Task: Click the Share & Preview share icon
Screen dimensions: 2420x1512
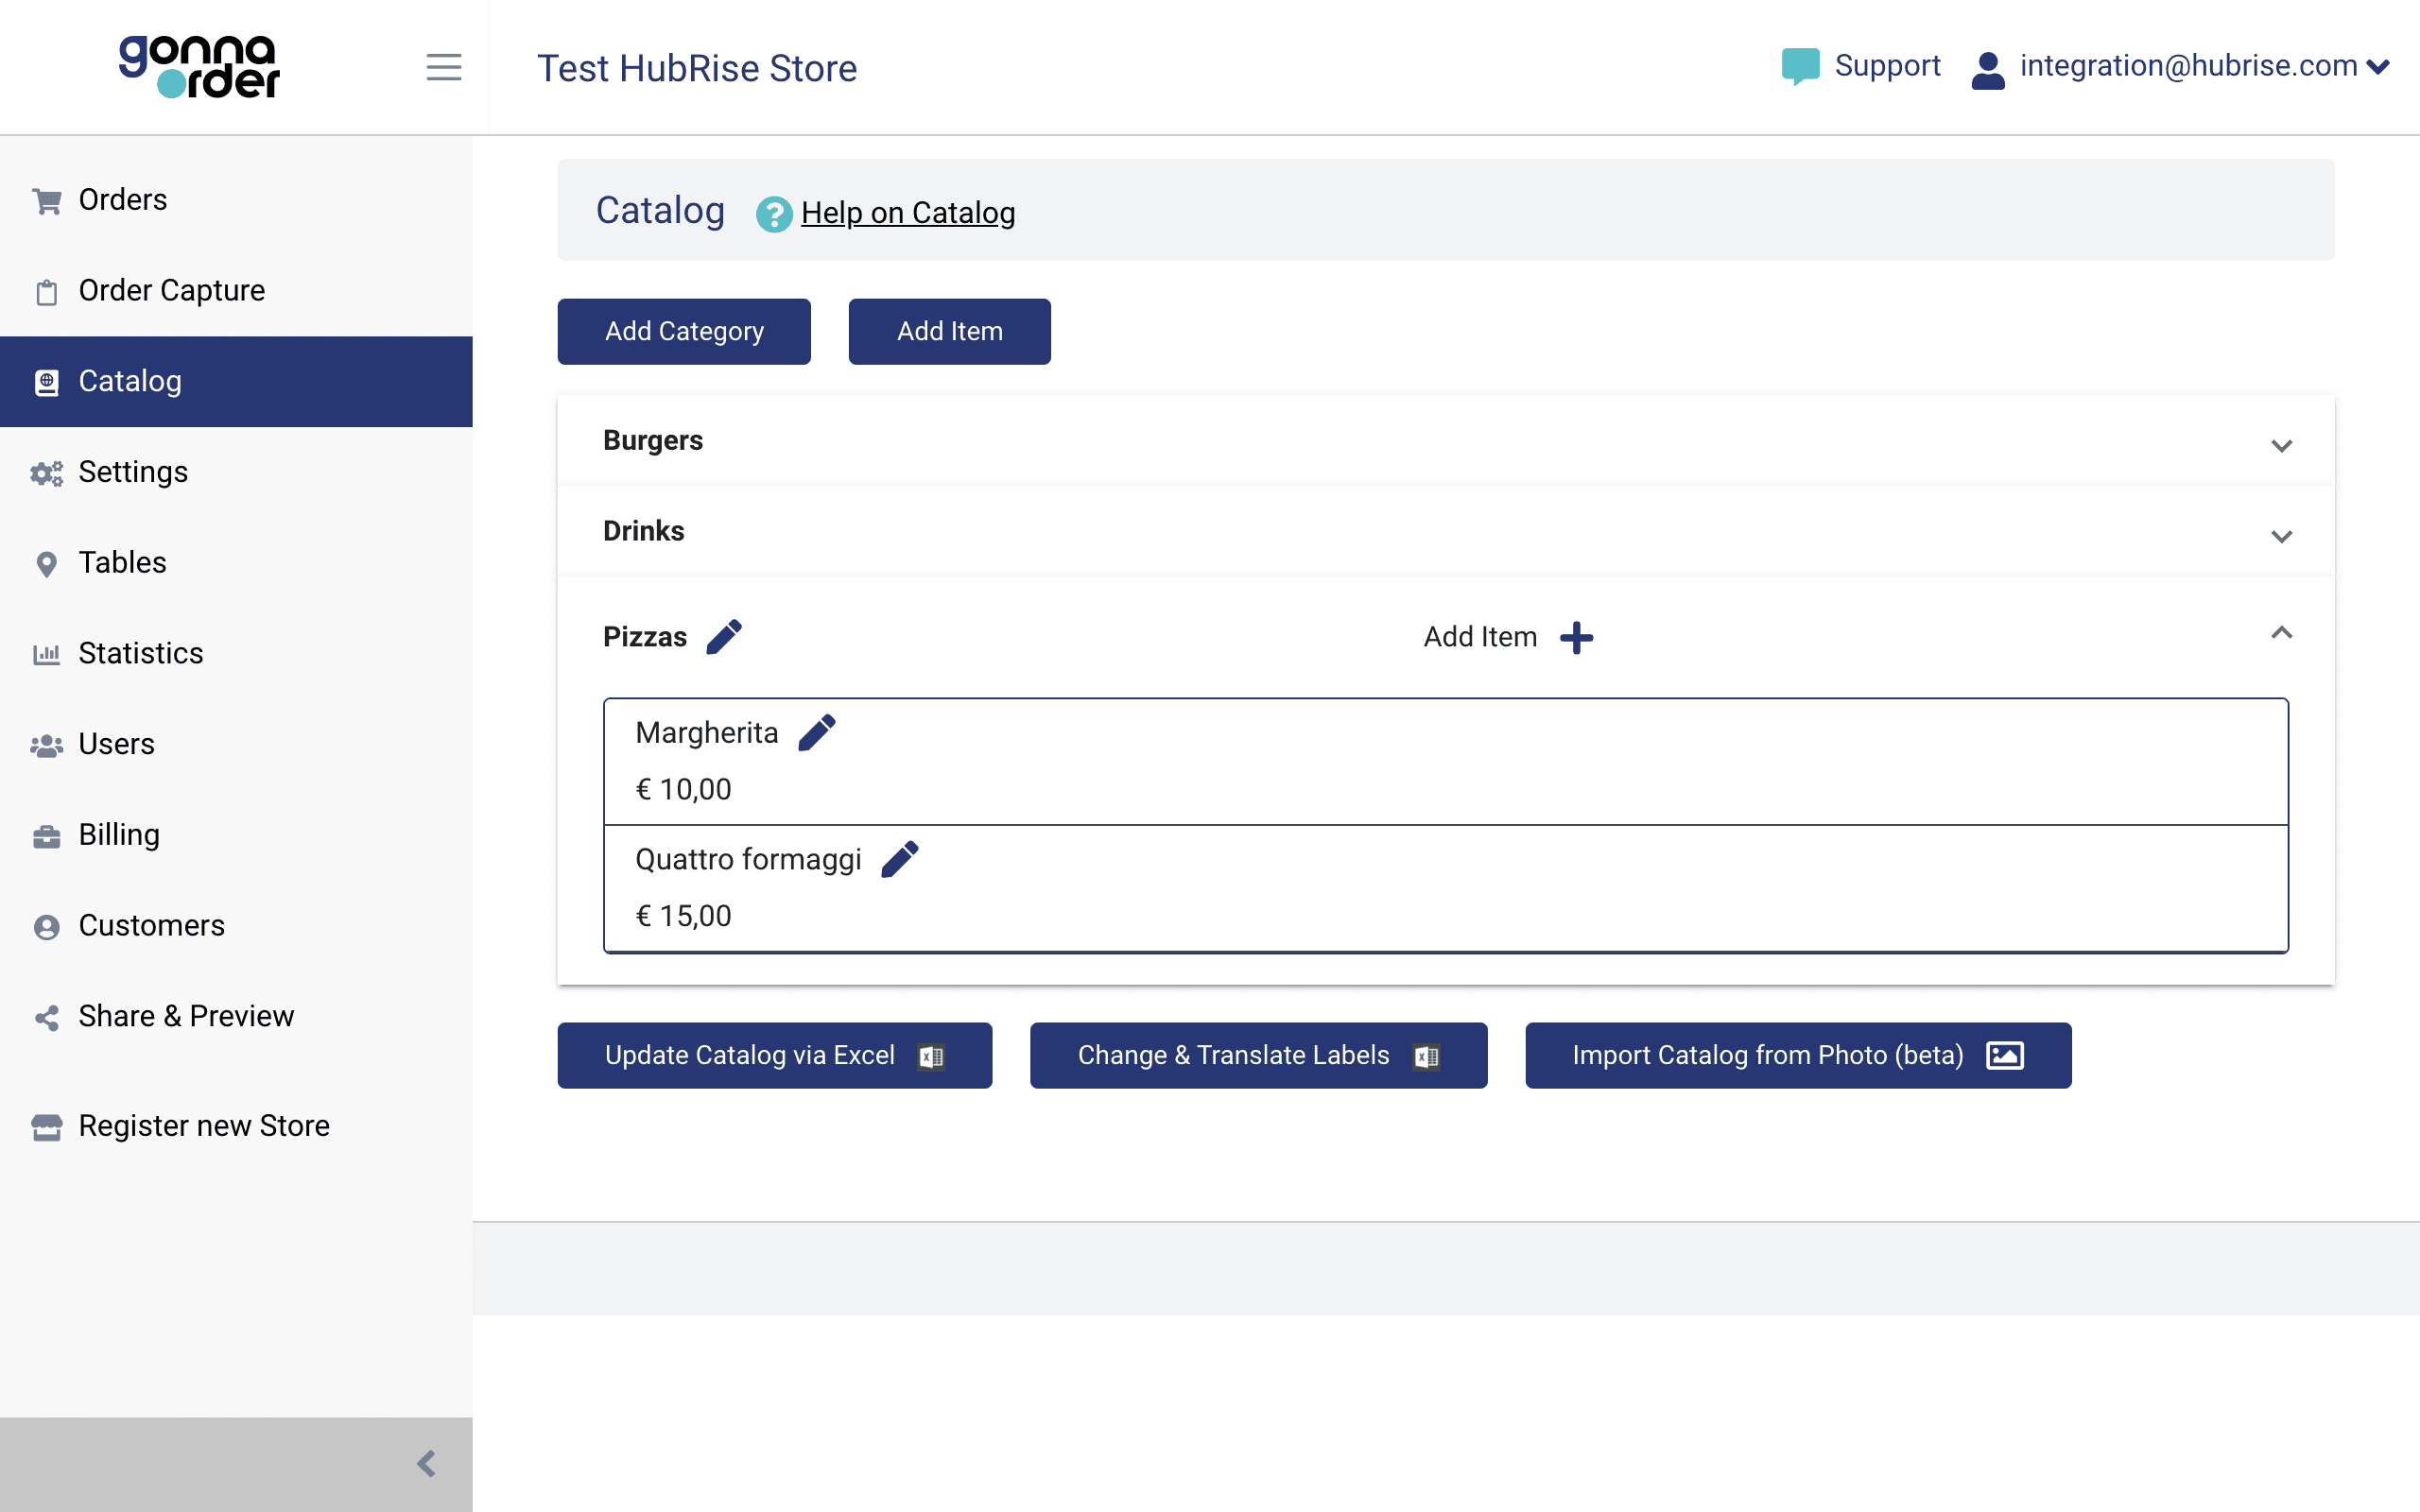Action: (x=47, y=1017)
